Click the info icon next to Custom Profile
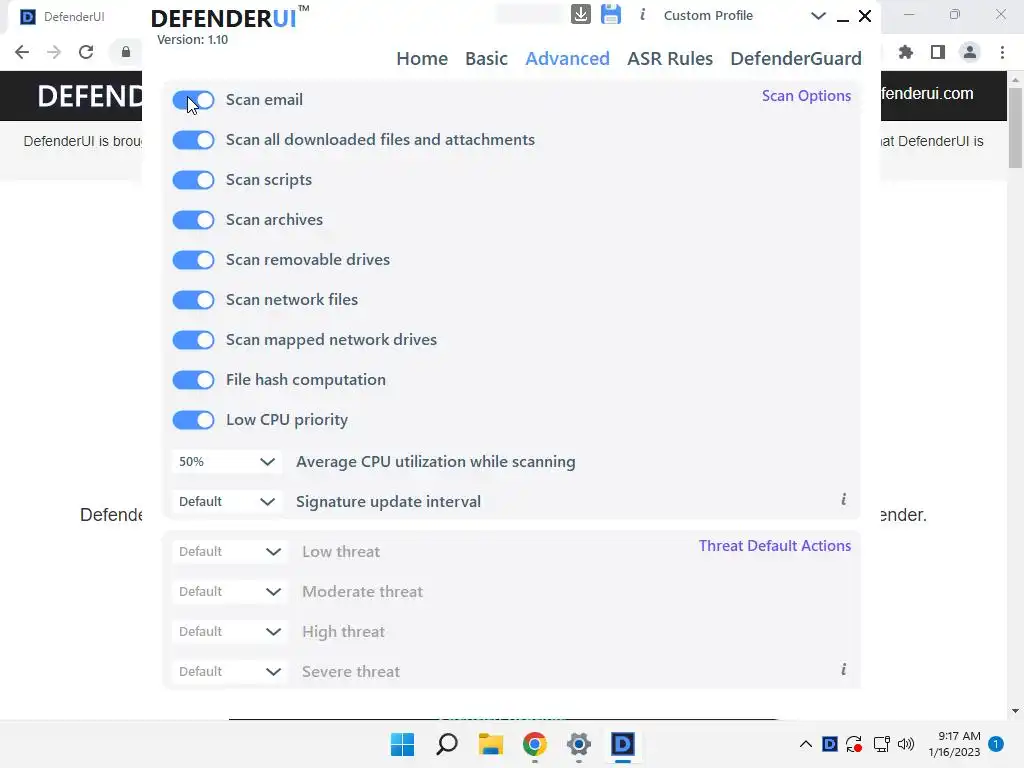This screenshot has height=768, width=1024. tap(643, 14)
